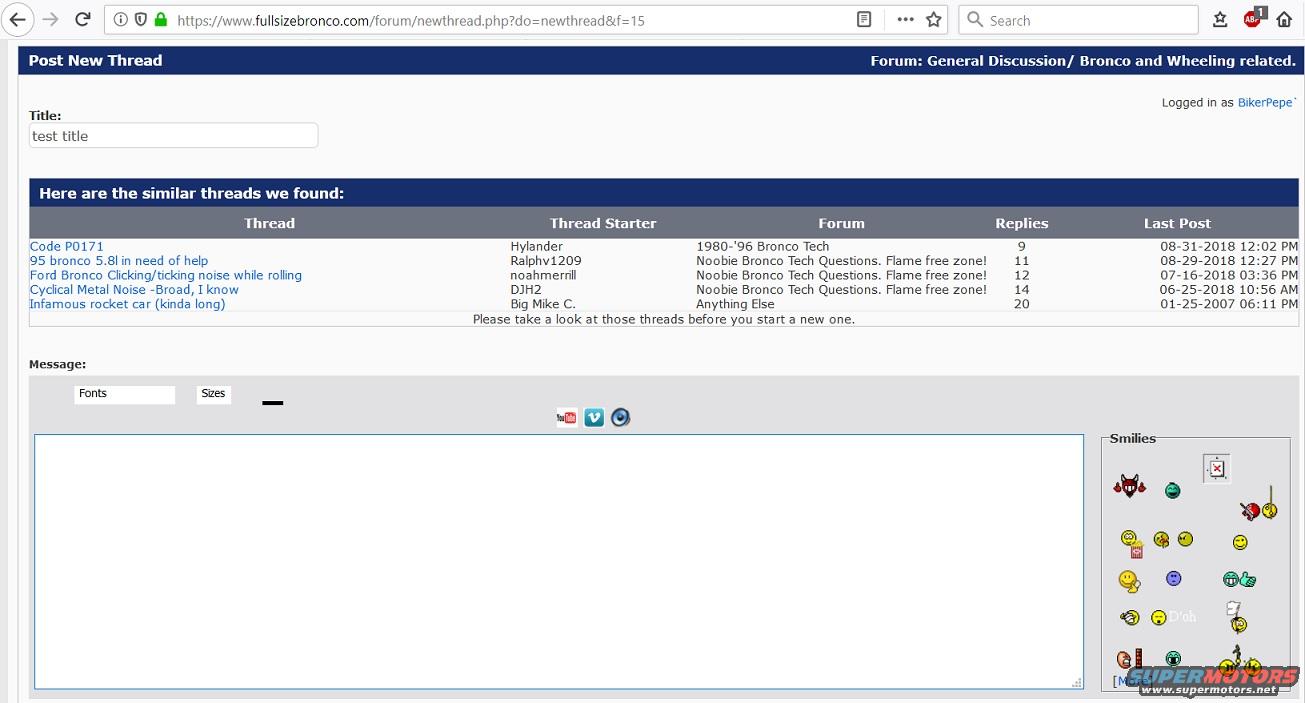The width and height of the screenshot is (1305, 703).
Task: Open Adblock Plus extension icon
Action: 1253,19
